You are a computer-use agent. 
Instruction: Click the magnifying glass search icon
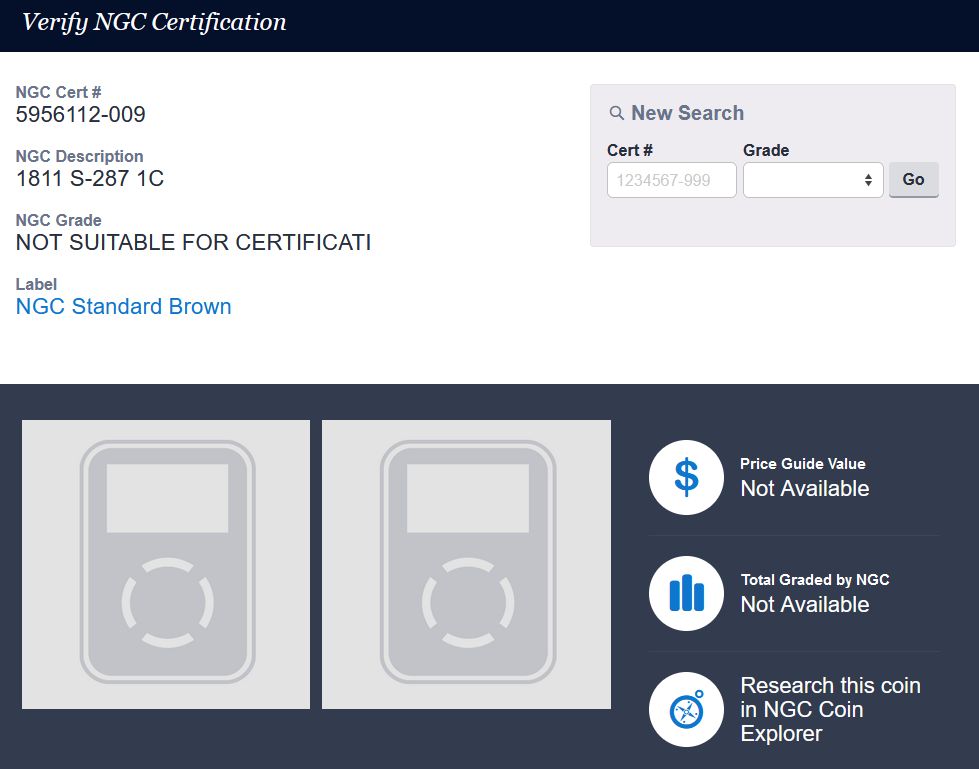tap(616, 113)
